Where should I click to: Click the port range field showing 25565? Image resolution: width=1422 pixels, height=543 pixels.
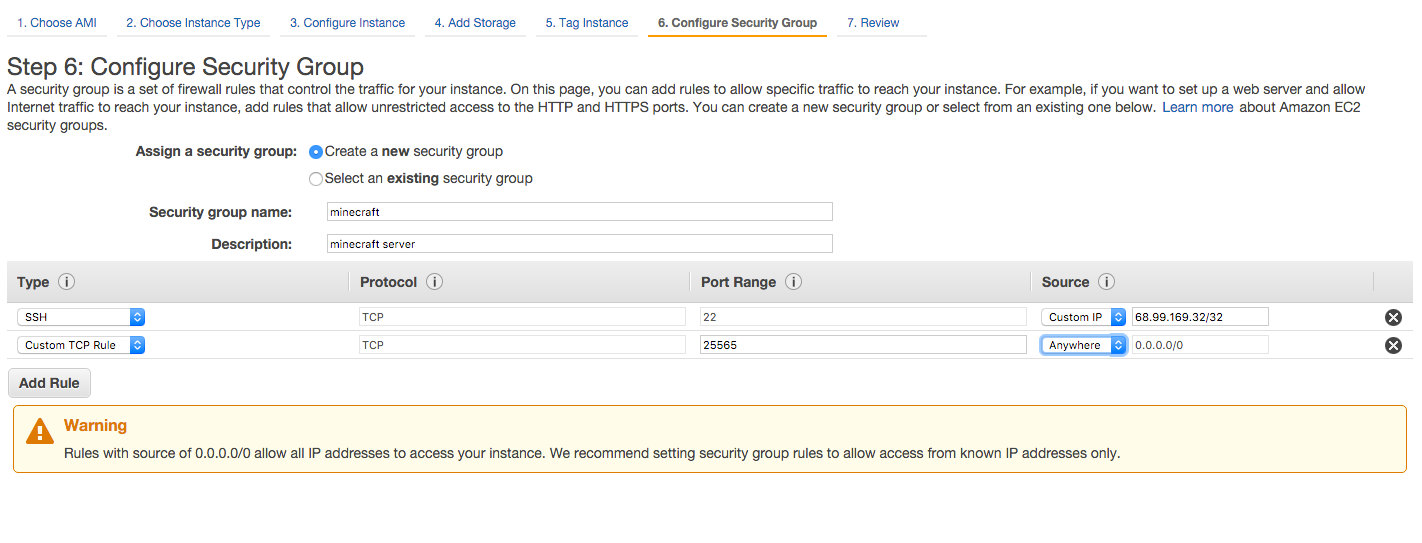(863, 345)
